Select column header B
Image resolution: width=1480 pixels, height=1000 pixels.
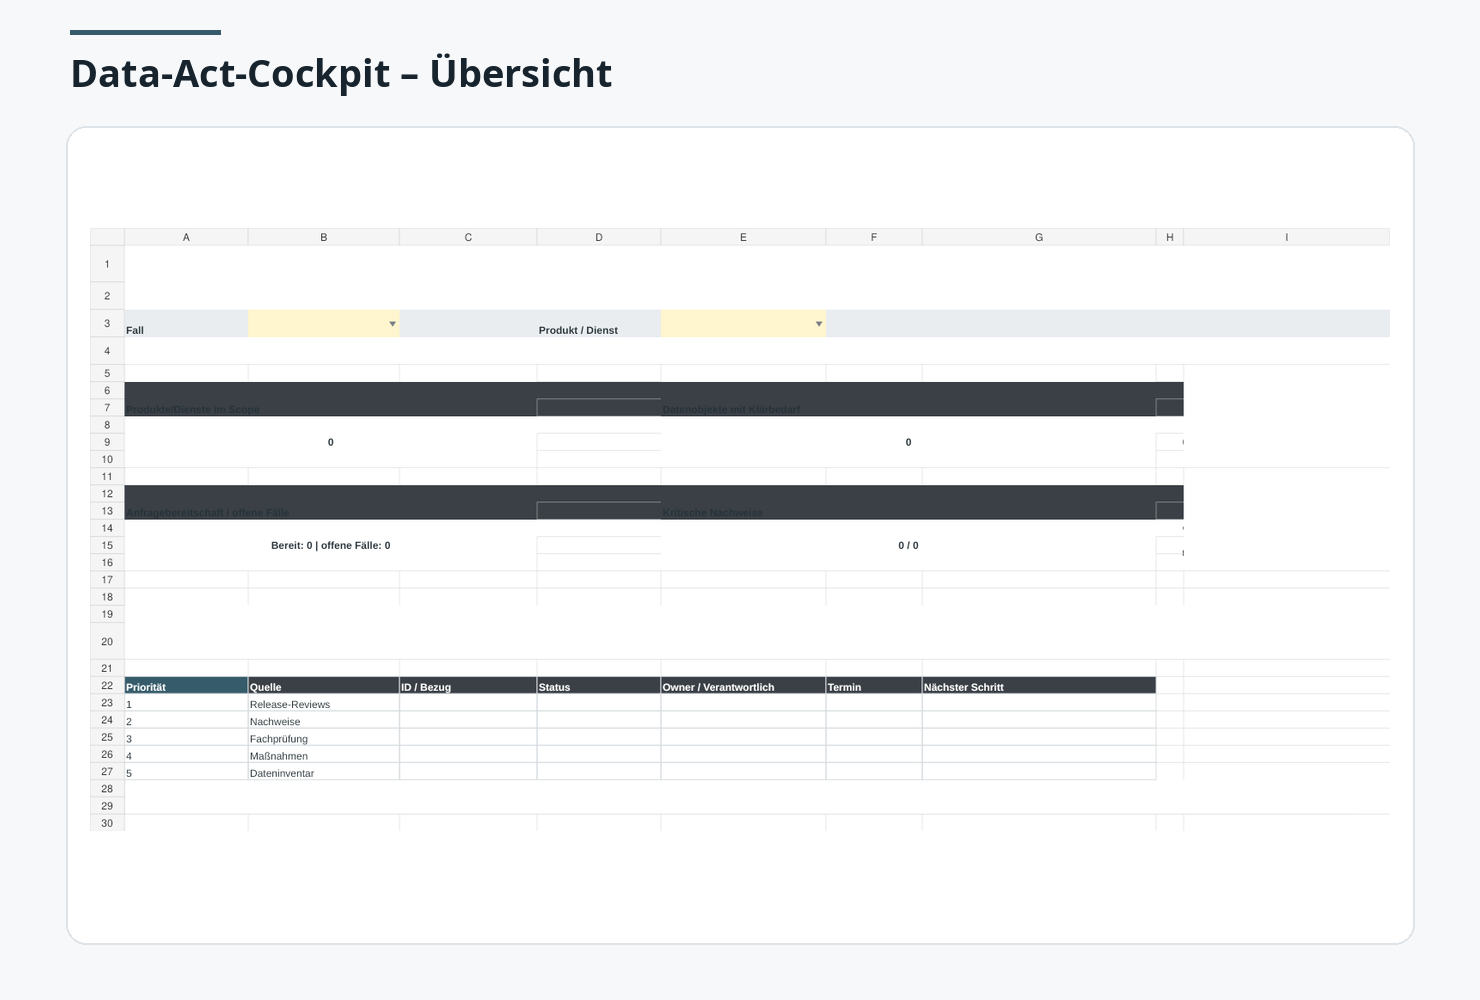324,237
